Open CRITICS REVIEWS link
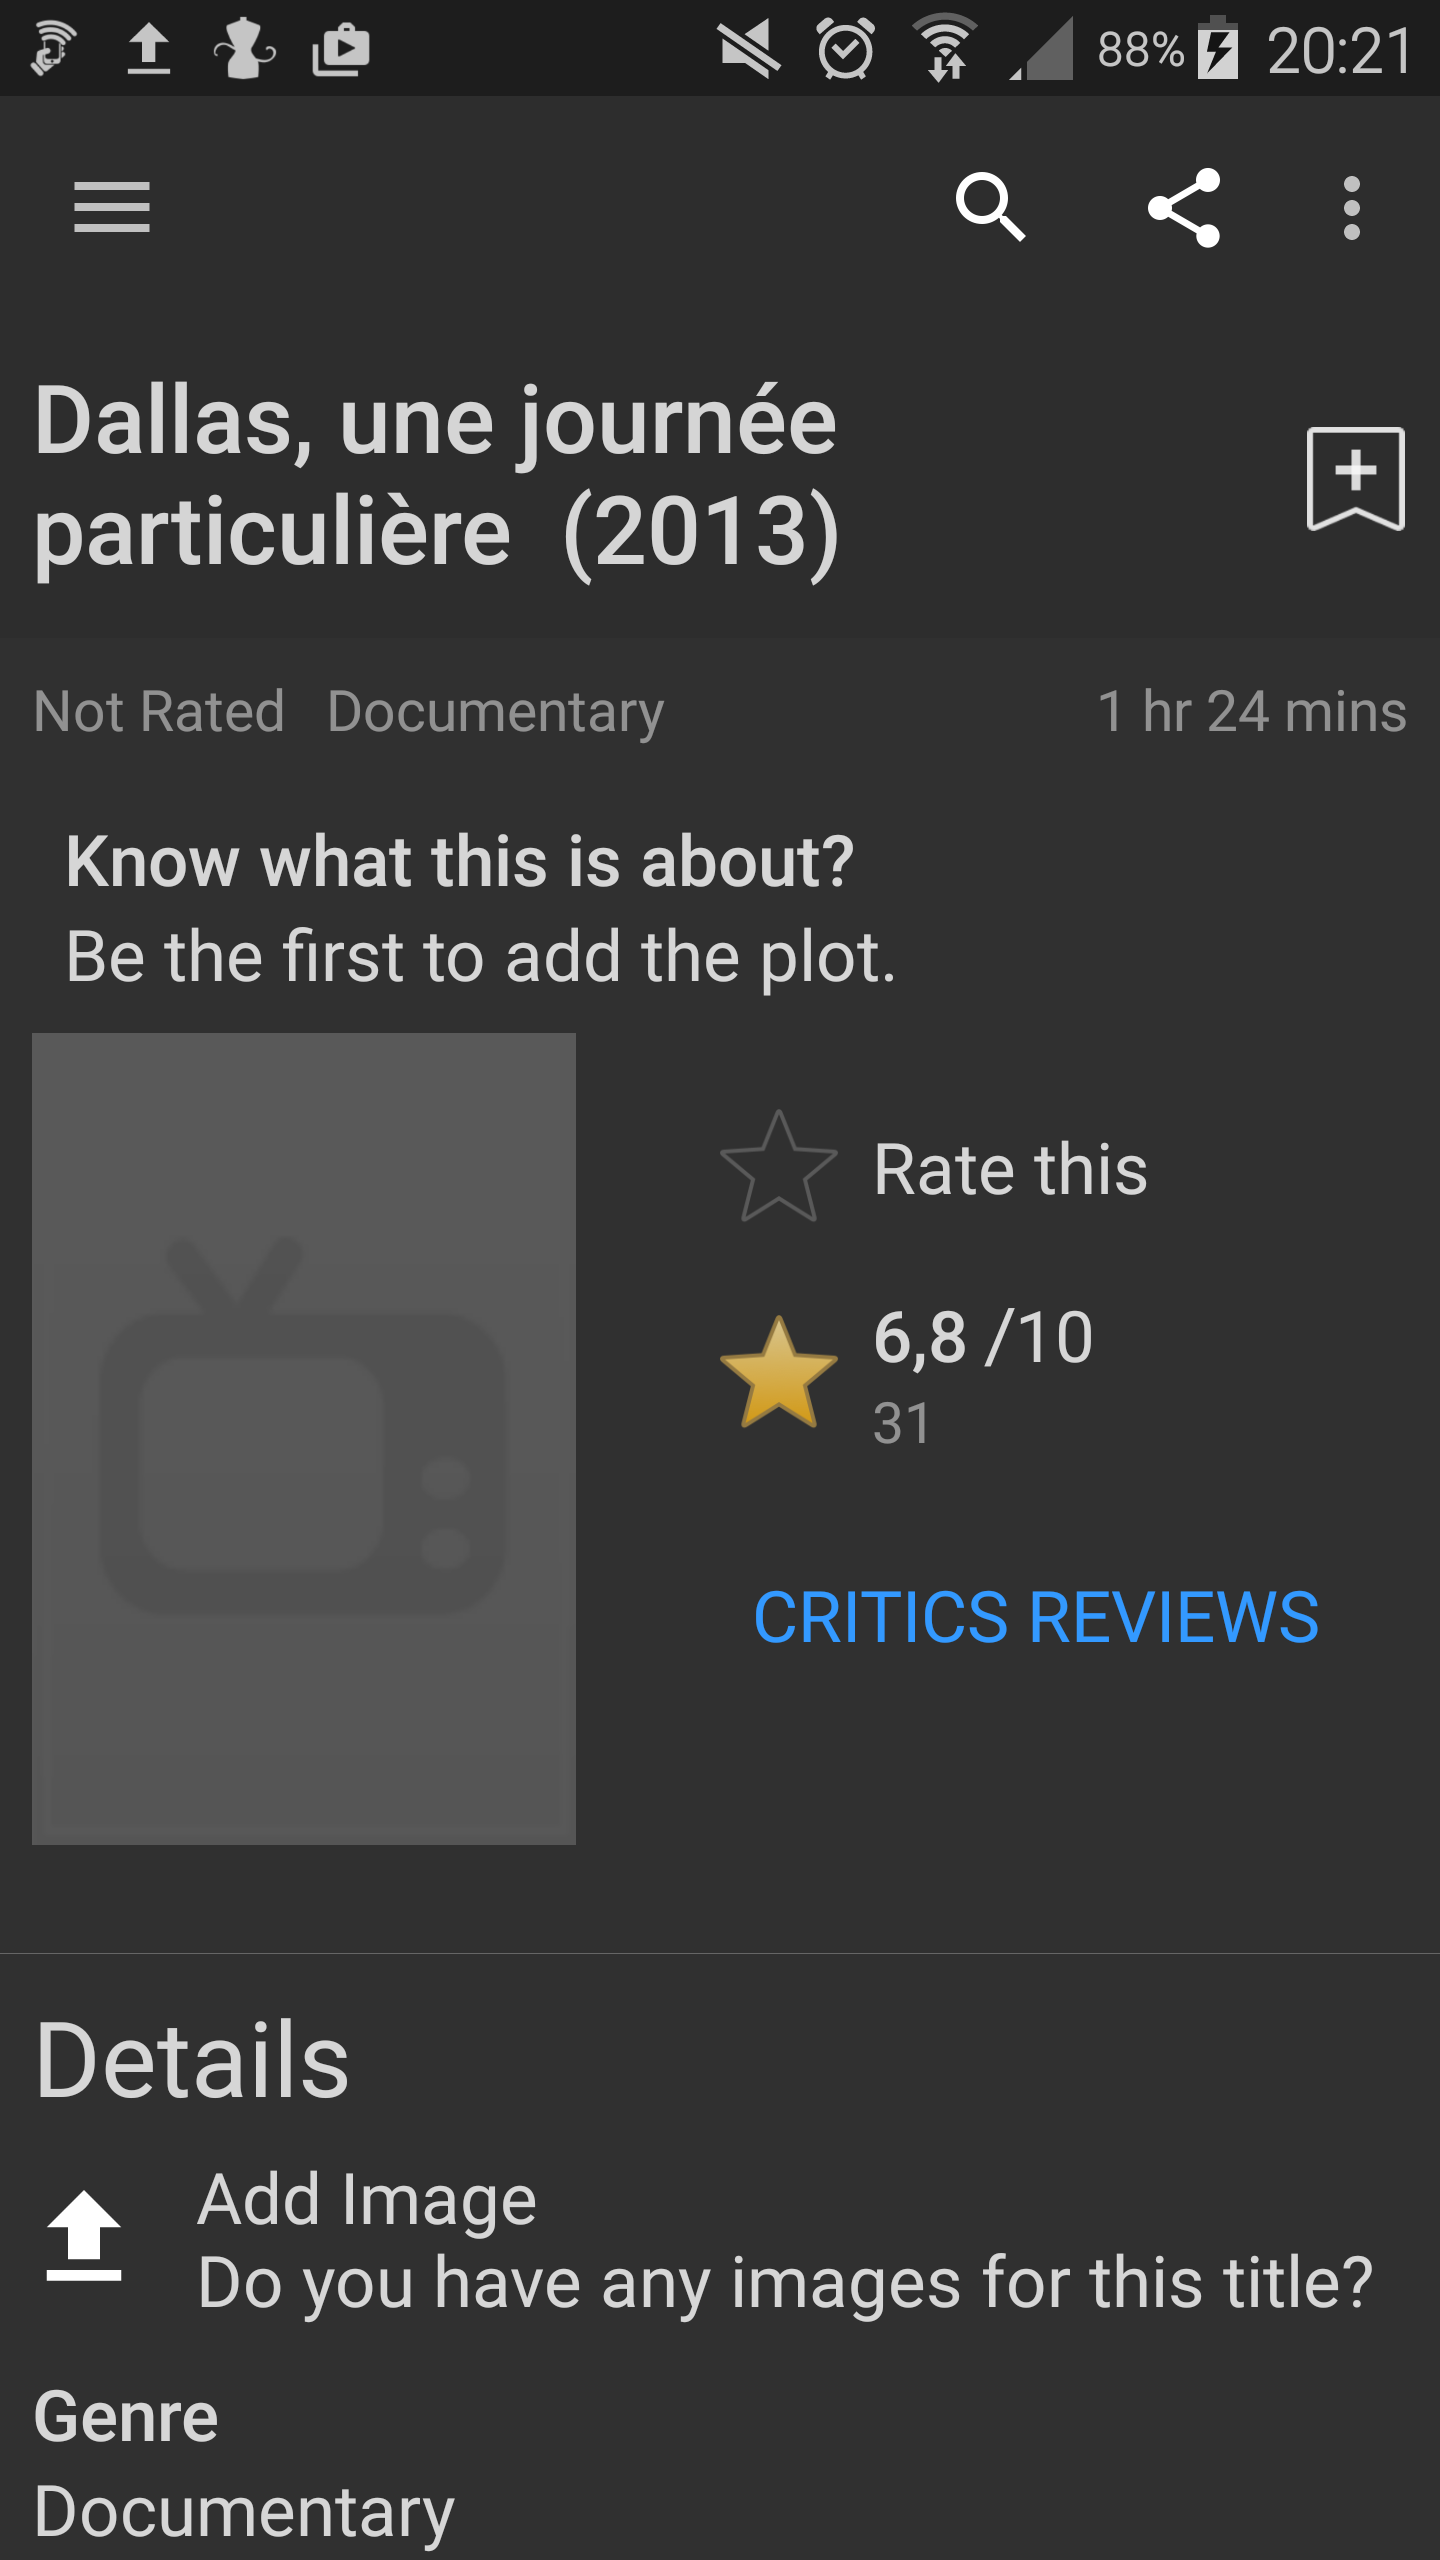This screenshot has height=2560, width=1440. (x=1036, y=1617)
